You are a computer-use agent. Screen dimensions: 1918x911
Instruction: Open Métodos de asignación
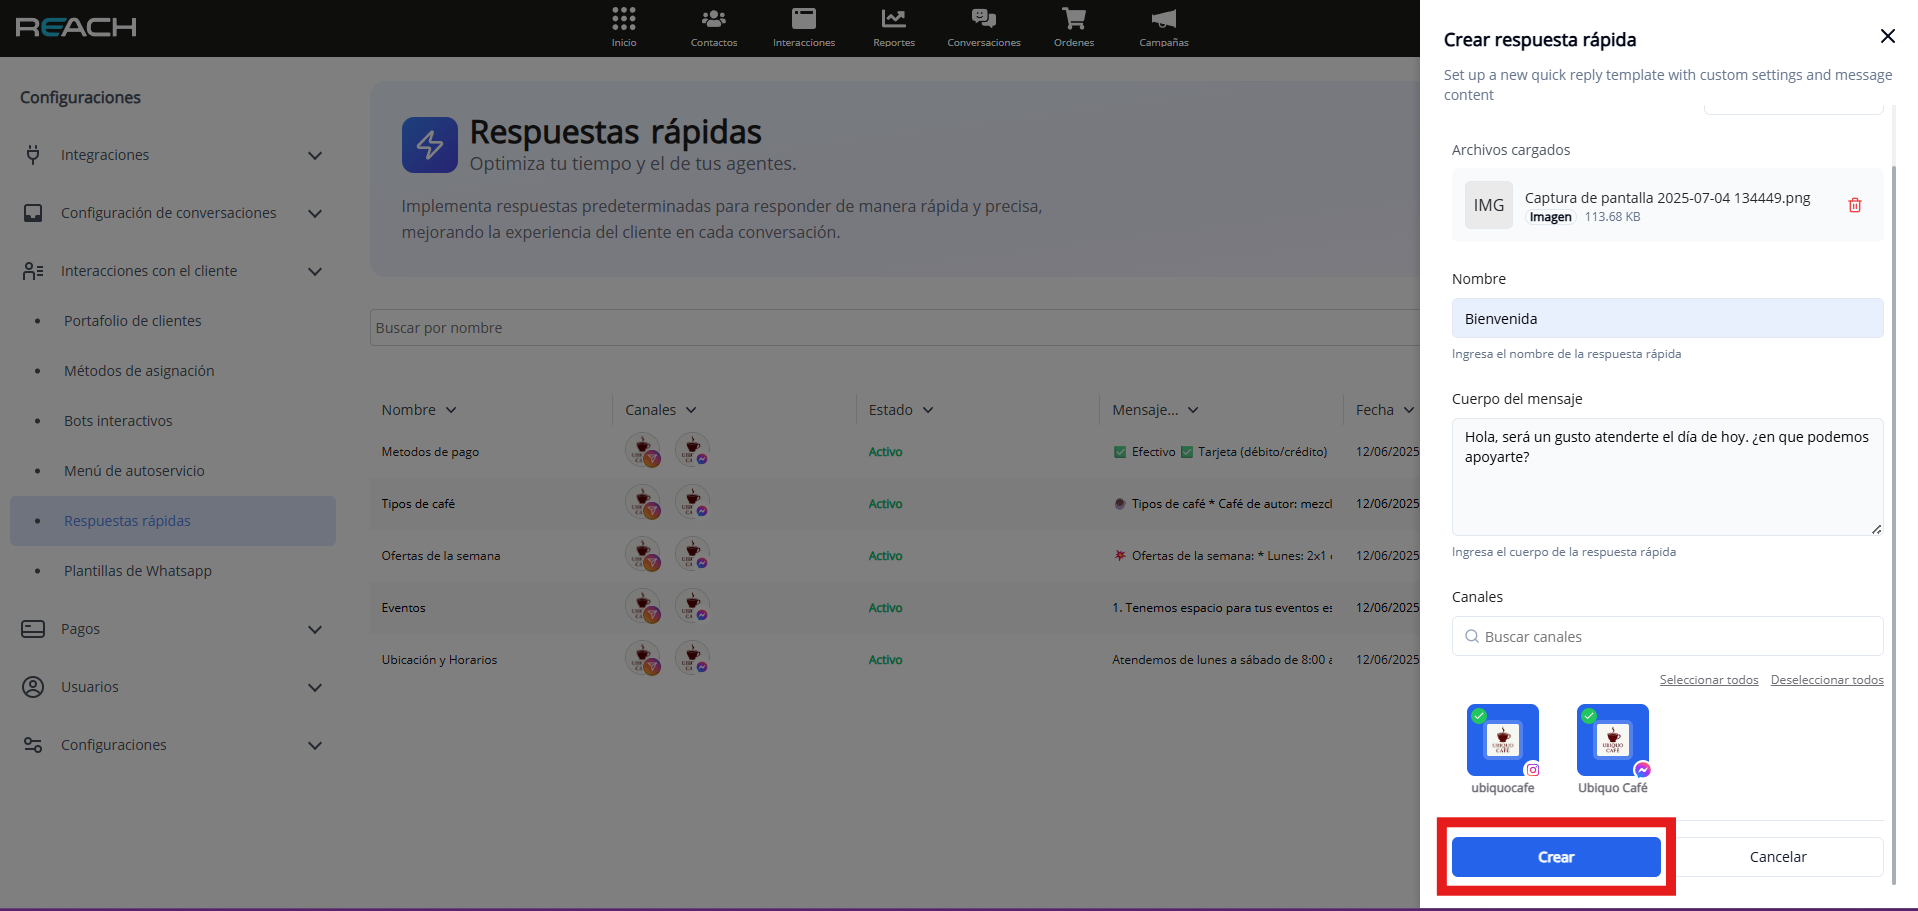tap(139, 371)
